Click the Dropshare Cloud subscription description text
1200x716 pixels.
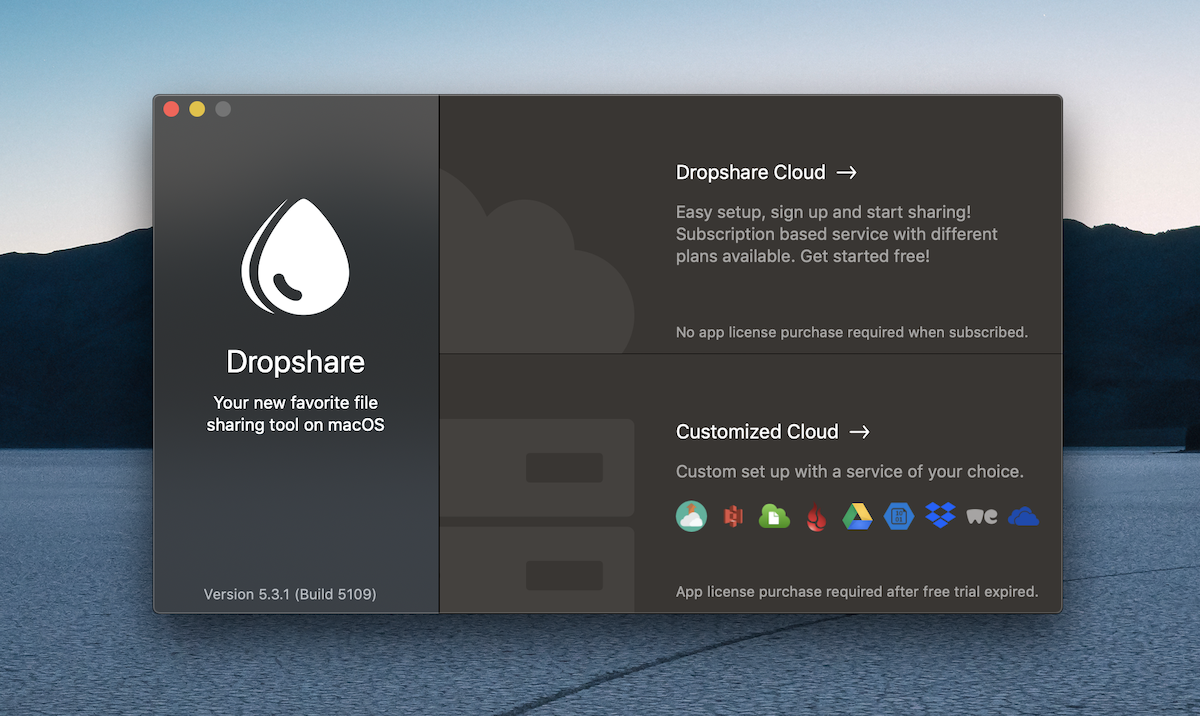click(x=836, y=234)
